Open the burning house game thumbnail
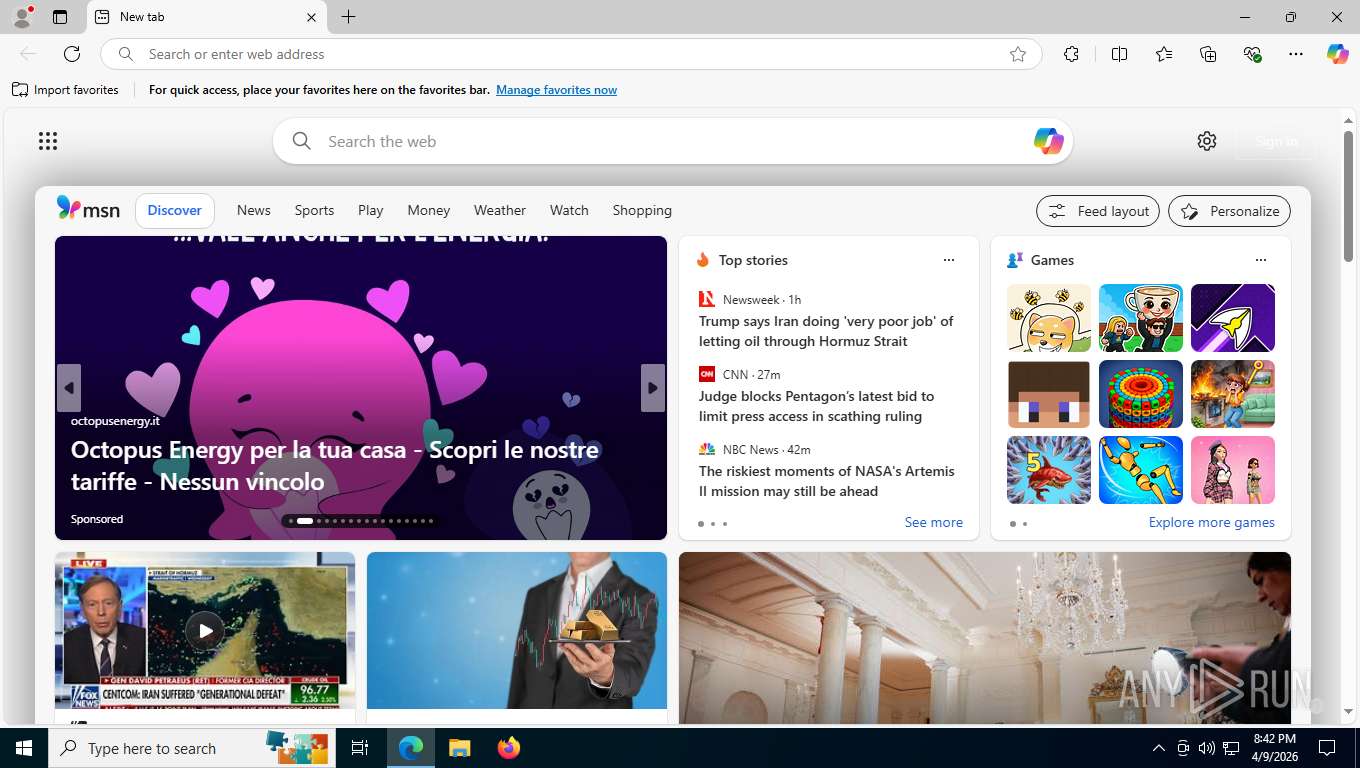 [x=1233, y=394]
